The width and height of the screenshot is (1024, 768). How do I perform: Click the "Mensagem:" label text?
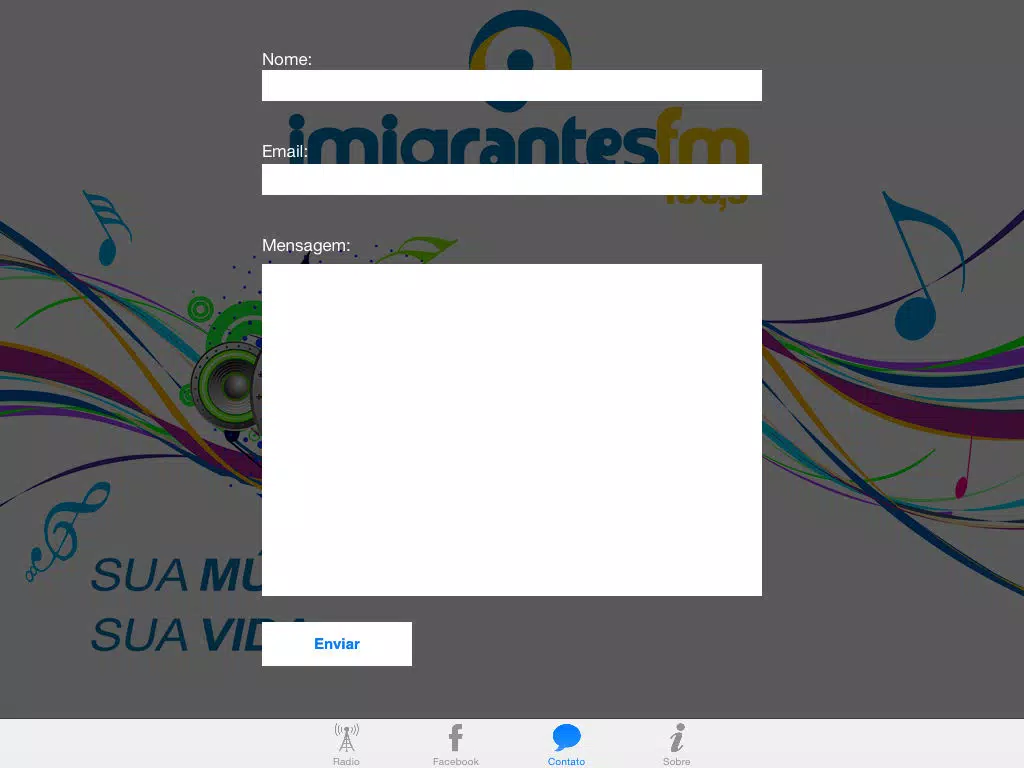[x=306, y=246]
